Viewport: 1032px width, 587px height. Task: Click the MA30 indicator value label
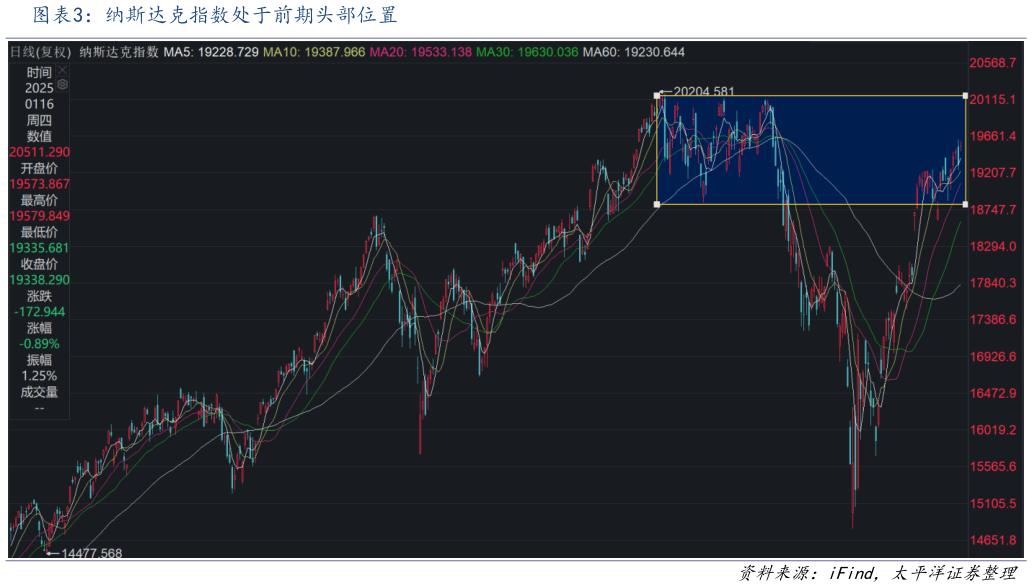point(527,52)
